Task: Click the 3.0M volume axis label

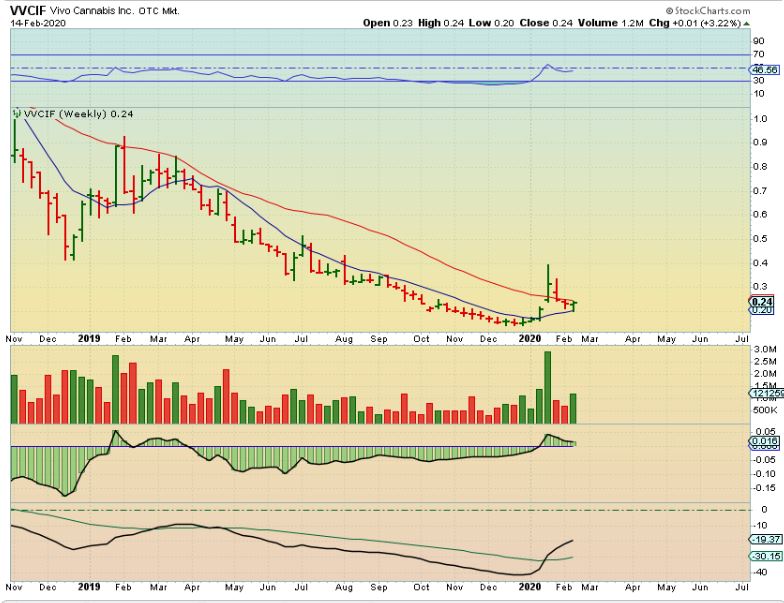Action: 766,349
